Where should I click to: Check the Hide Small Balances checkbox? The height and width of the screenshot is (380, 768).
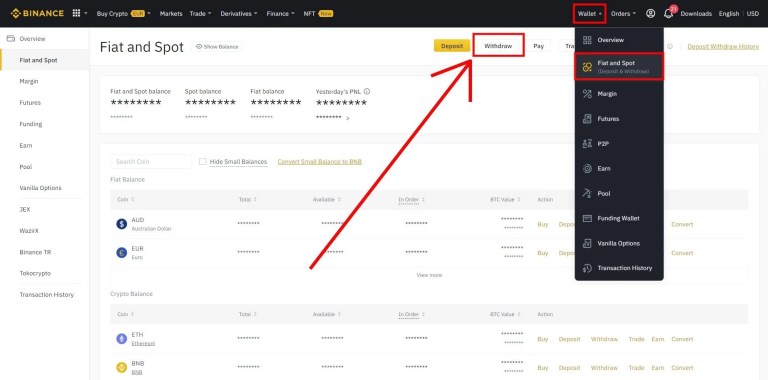(203, 162)
